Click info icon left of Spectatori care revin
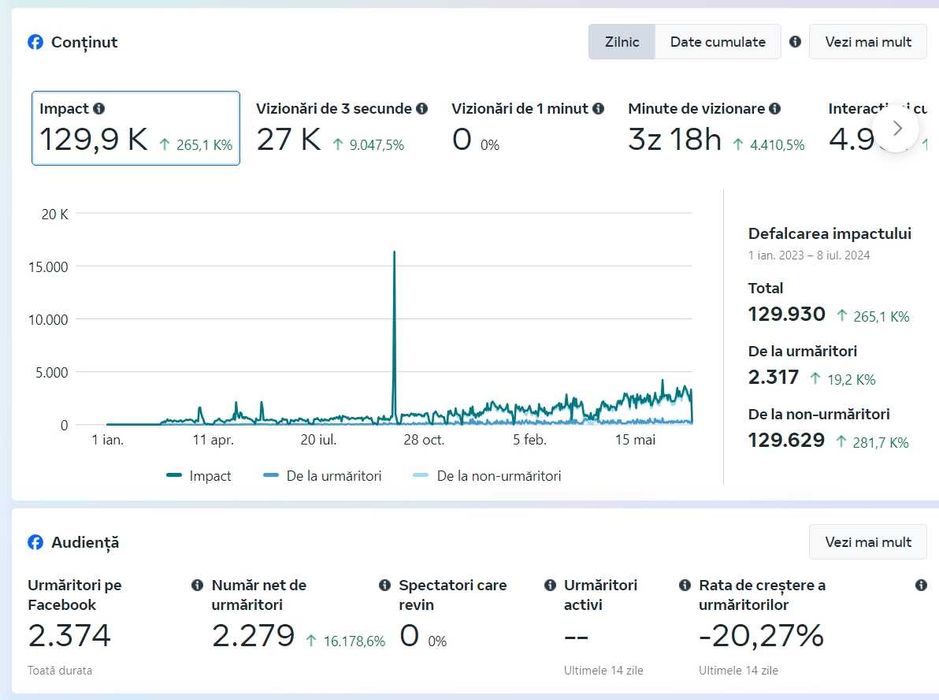Screen dimensions: 939x700 pos(384,585)
